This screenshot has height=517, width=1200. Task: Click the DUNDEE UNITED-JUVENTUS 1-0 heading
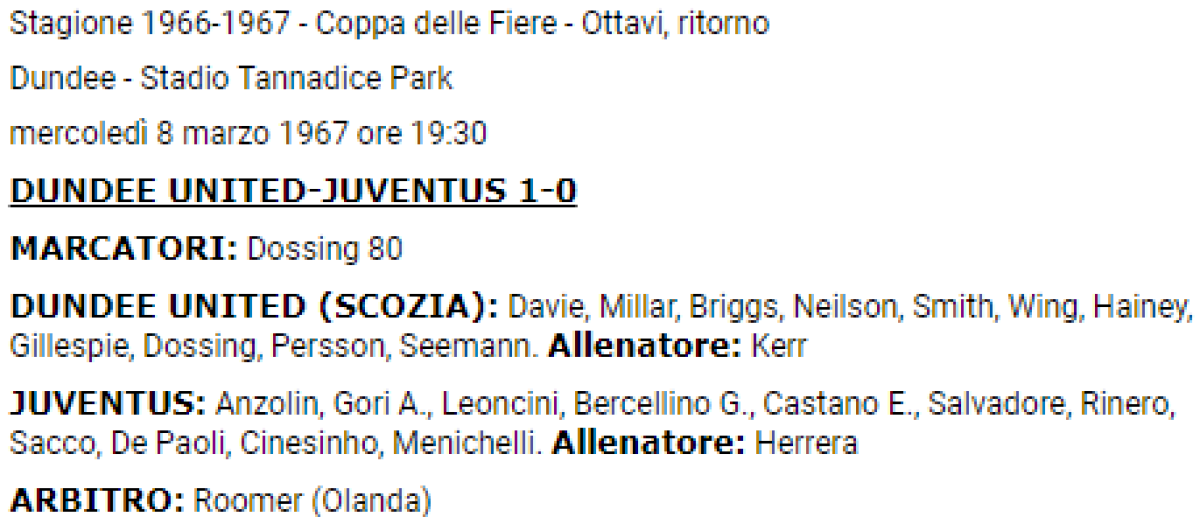click(x=293, y=191)
